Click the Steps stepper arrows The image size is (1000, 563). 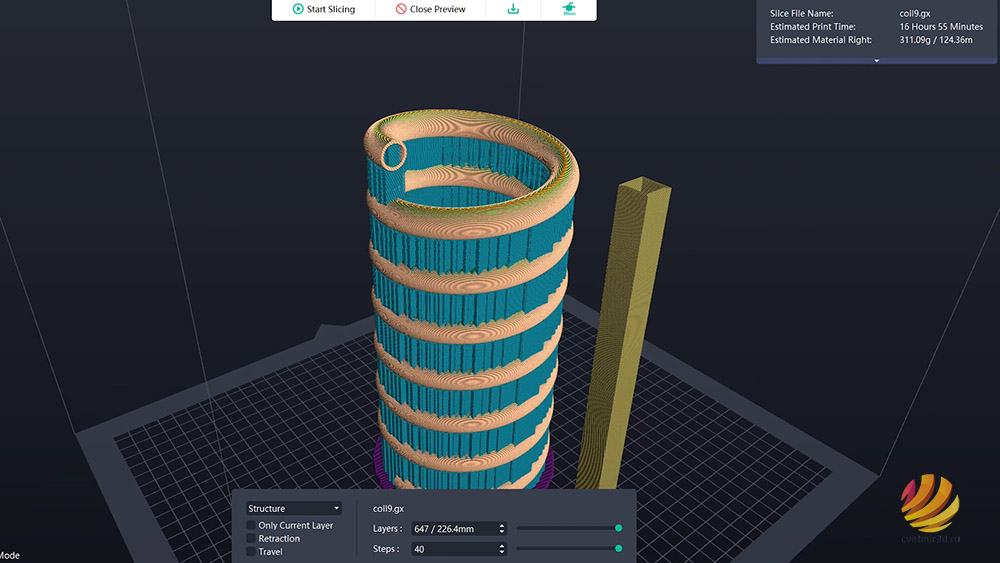502,549
